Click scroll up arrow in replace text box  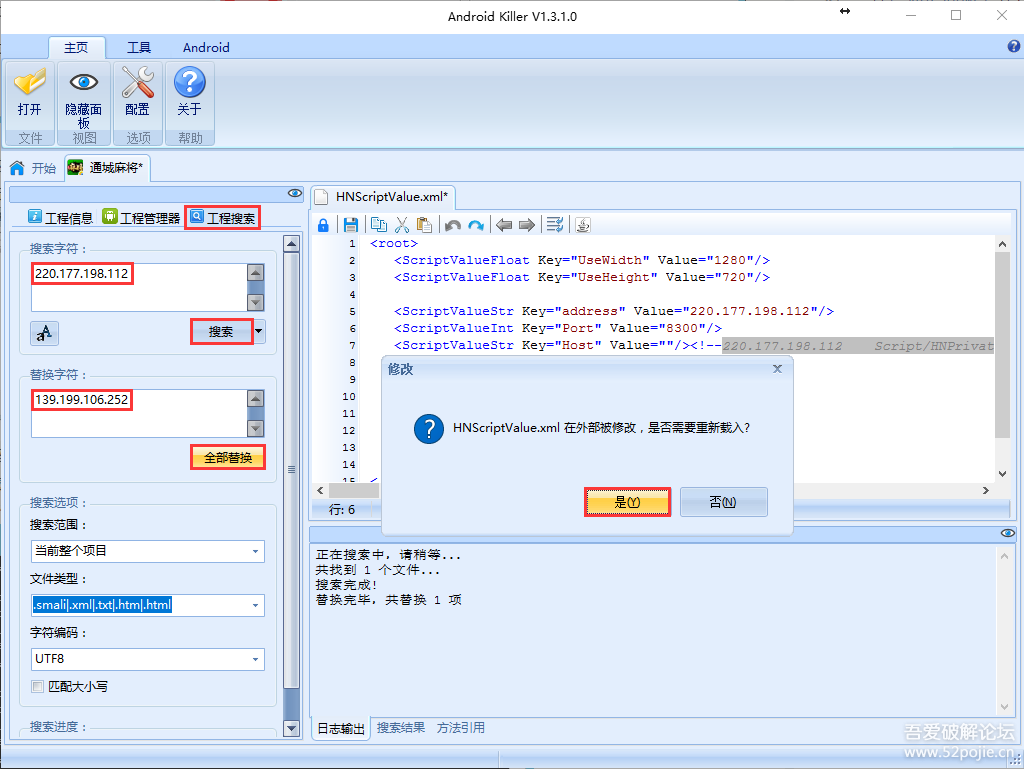256,398
